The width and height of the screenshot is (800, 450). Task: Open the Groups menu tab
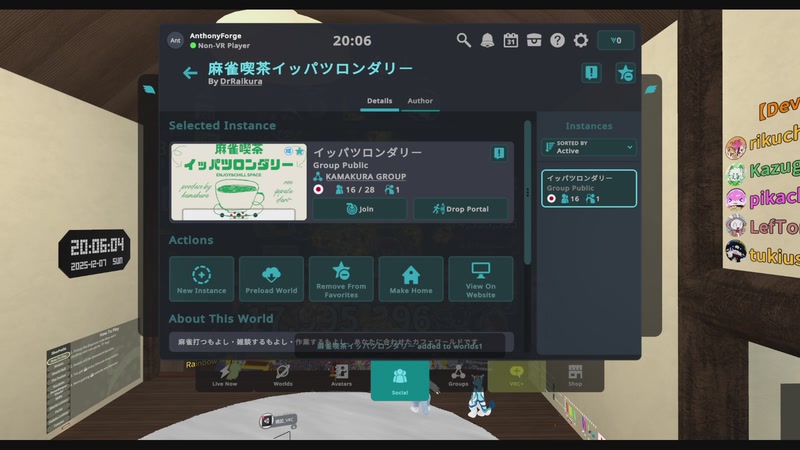(x=458, y=377)
